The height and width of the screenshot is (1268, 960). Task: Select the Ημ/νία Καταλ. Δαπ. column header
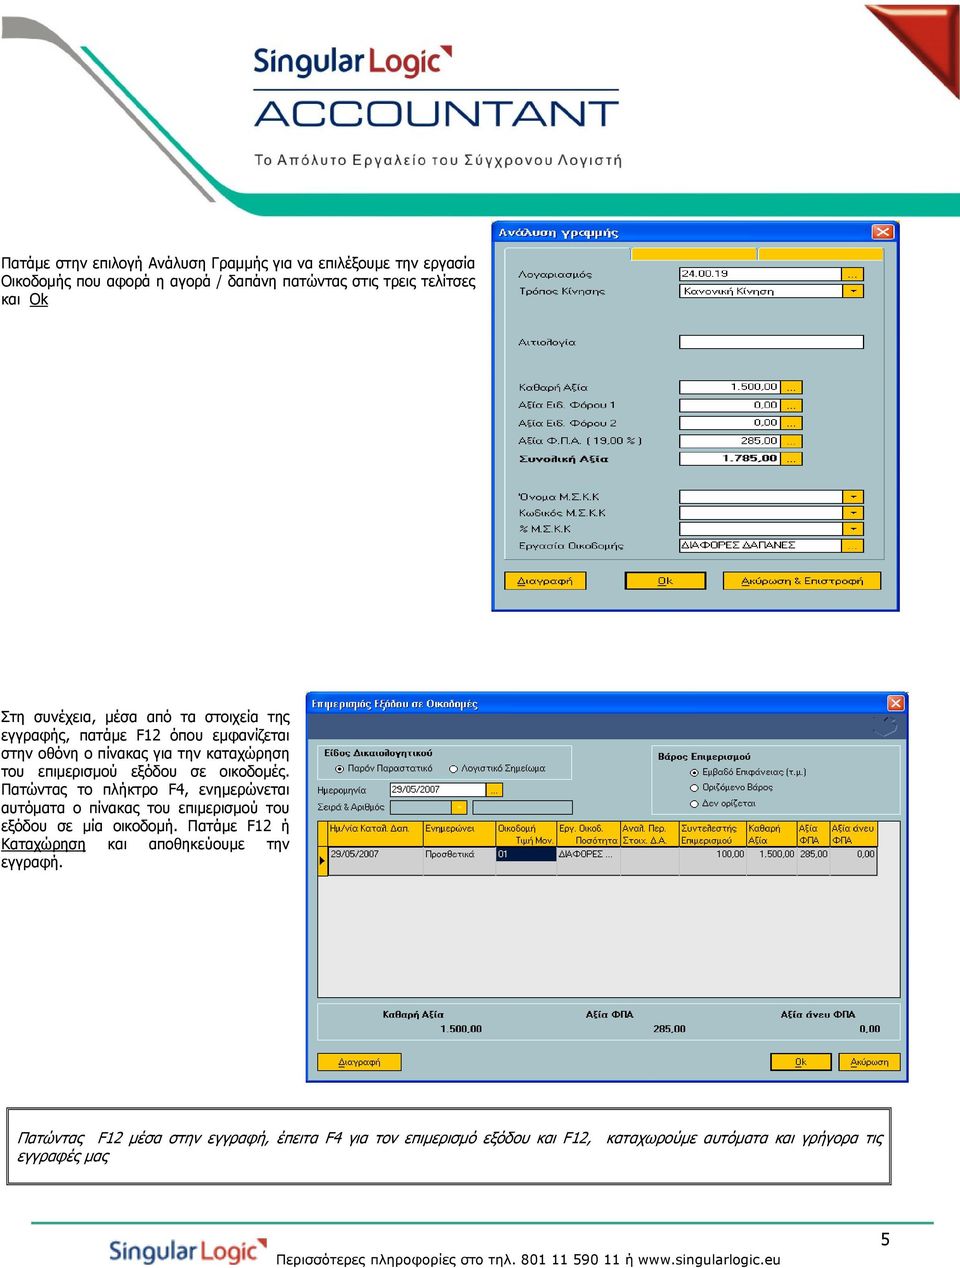[375, 835]
